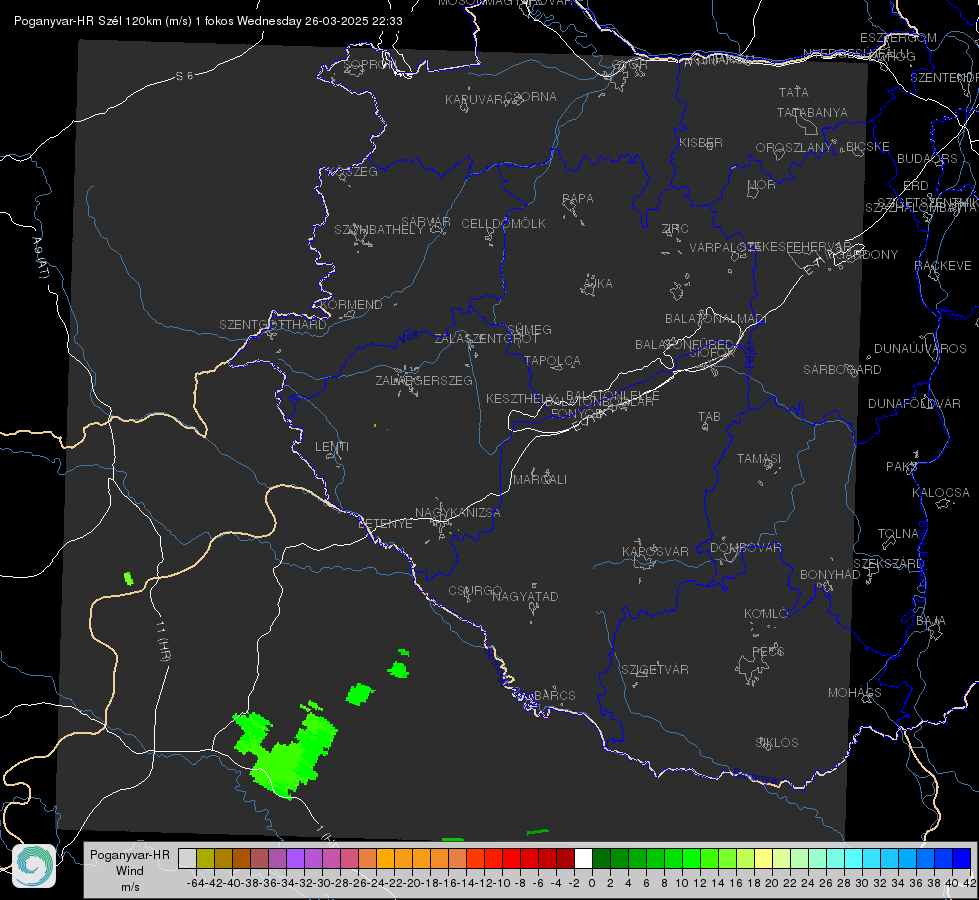Click the 'NAGYATÁD' city label
The width and height of the screenshot is (979, 900).
tap(525, 596)
